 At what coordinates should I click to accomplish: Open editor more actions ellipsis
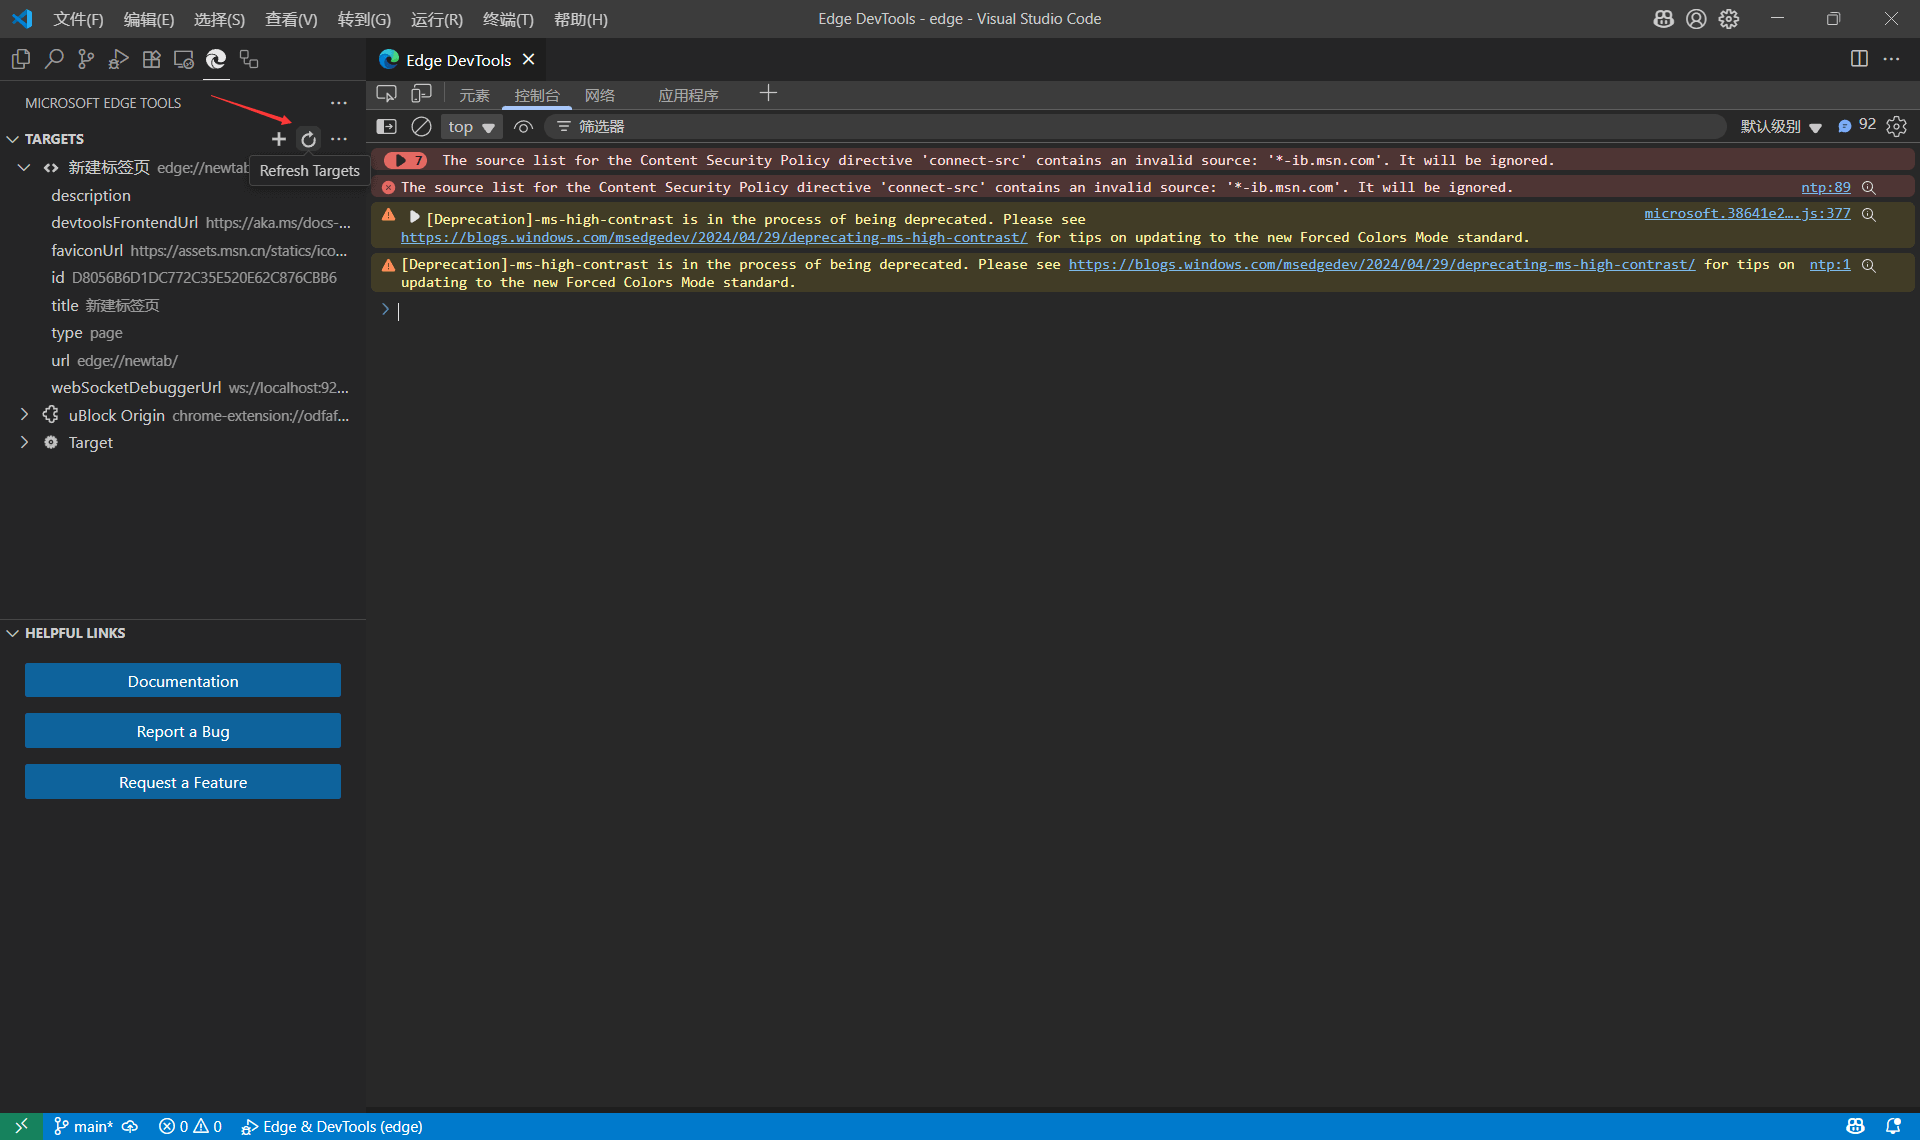[1891, 59]
